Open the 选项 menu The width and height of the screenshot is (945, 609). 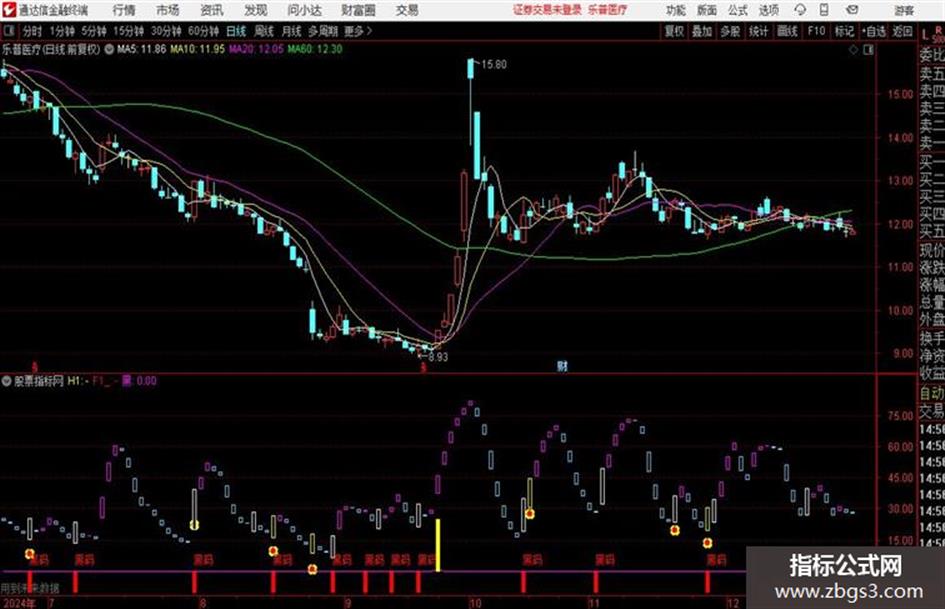[769, 10]
